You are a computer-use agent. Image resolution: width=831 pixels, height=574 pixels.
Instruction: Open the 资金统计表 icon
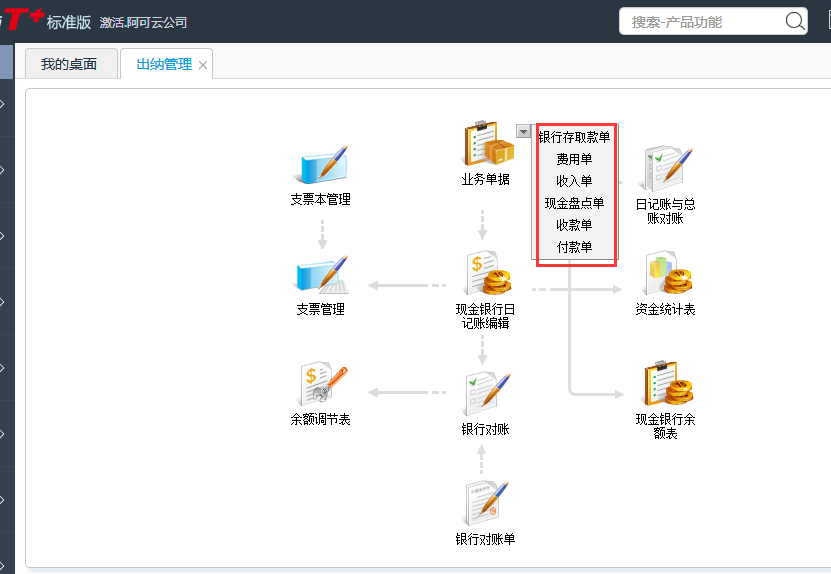click(666, 275)
